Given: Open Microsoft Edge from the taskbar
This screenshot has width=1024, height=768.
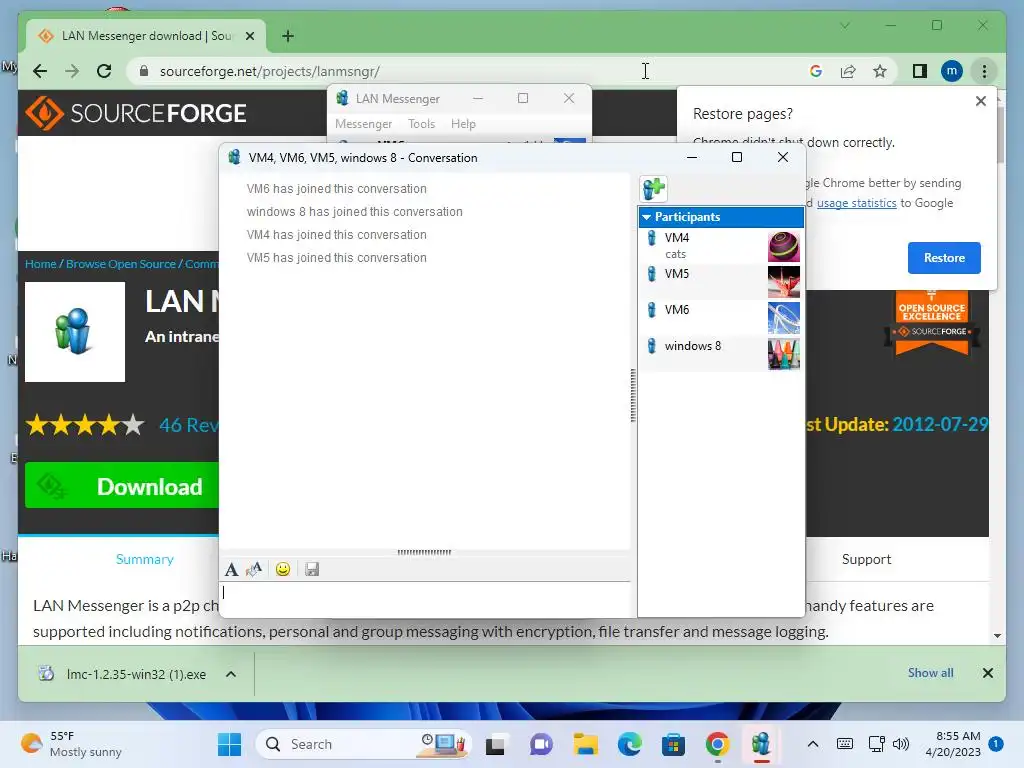Looking at the screenshot, I should [x=629, y=744].
